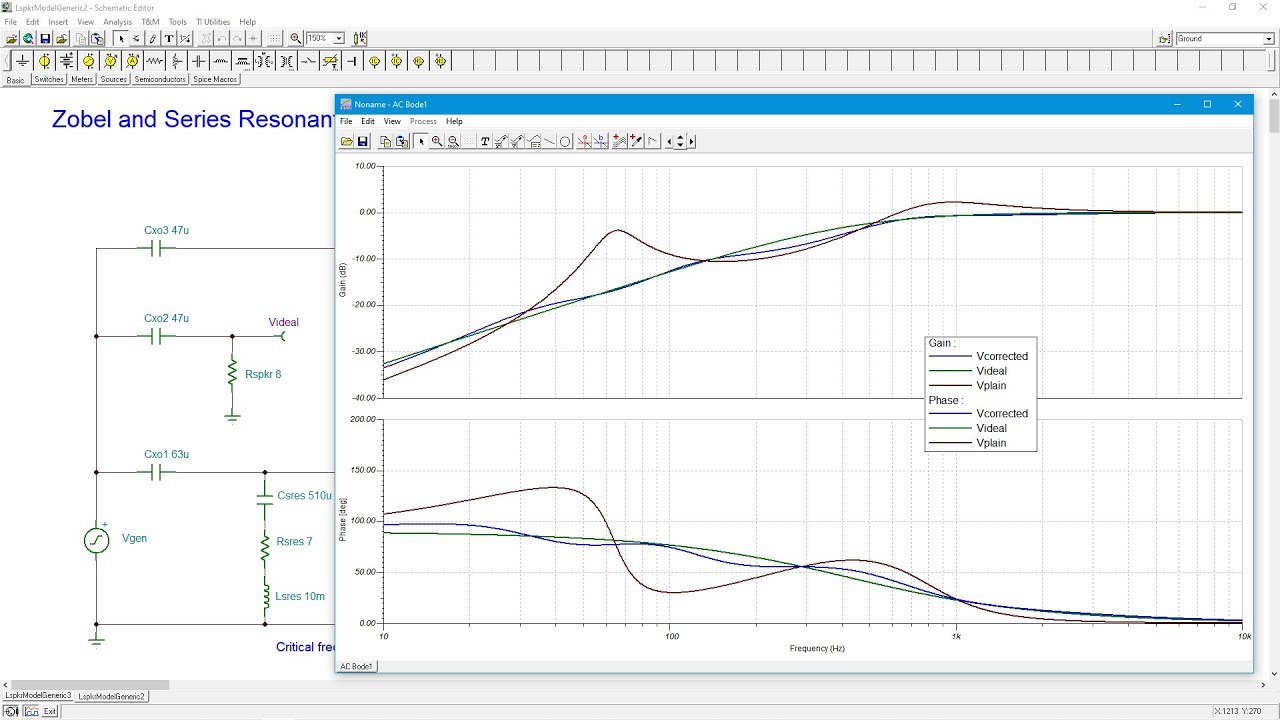Switch to LspkrModelGeneric3 schematic tab
Viewport: 1280px width, 720px height.
[x=38, y=696]
